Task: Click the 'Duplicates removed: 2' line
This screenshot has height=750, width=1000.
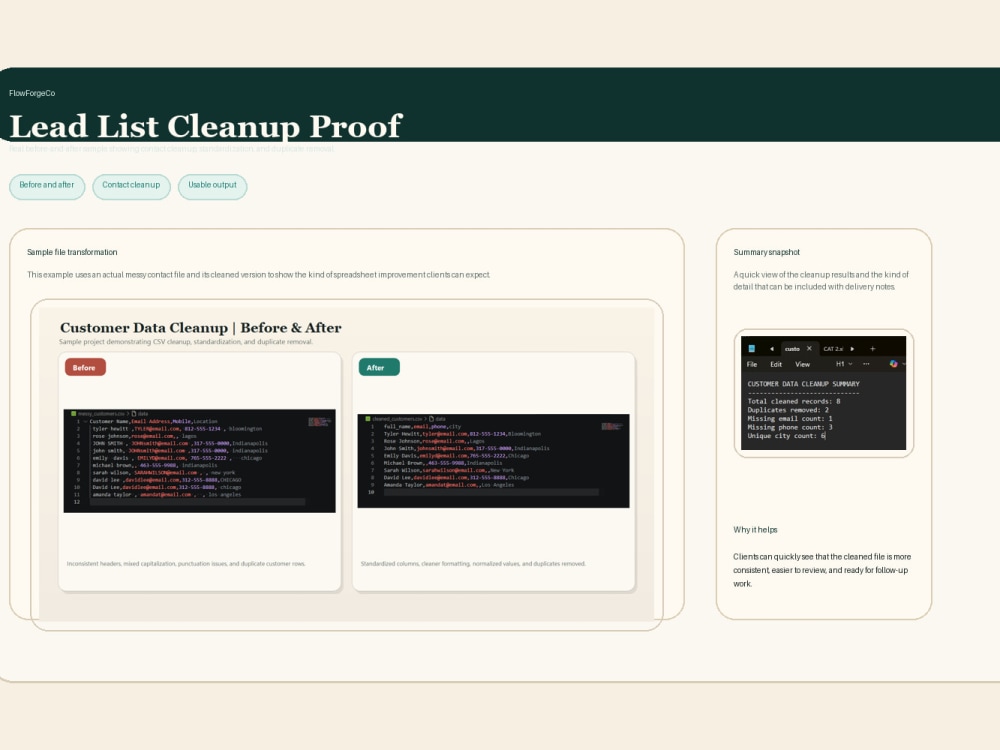Action: (x=788, y=410)
